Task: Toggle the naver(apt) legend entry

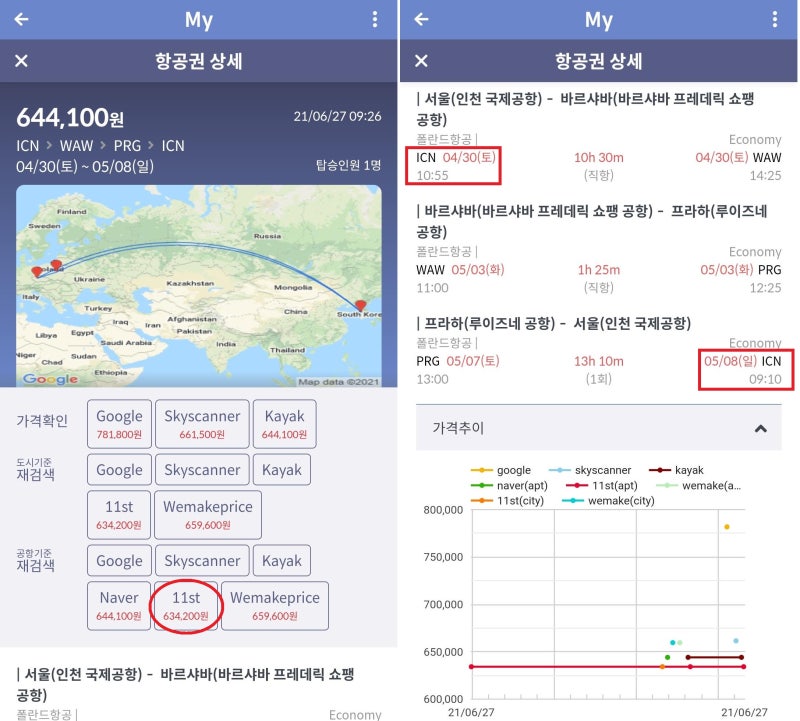Action: (x=514, y=485)
